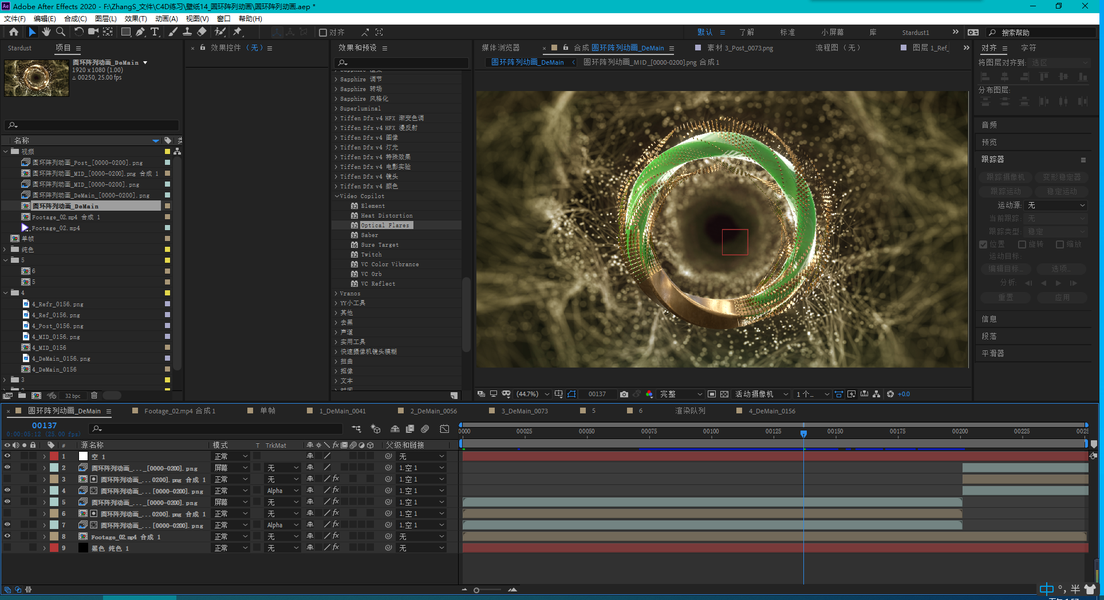
Task: Switch to the 渲染队列 timeline tab
Action: (x=689, y=411)
